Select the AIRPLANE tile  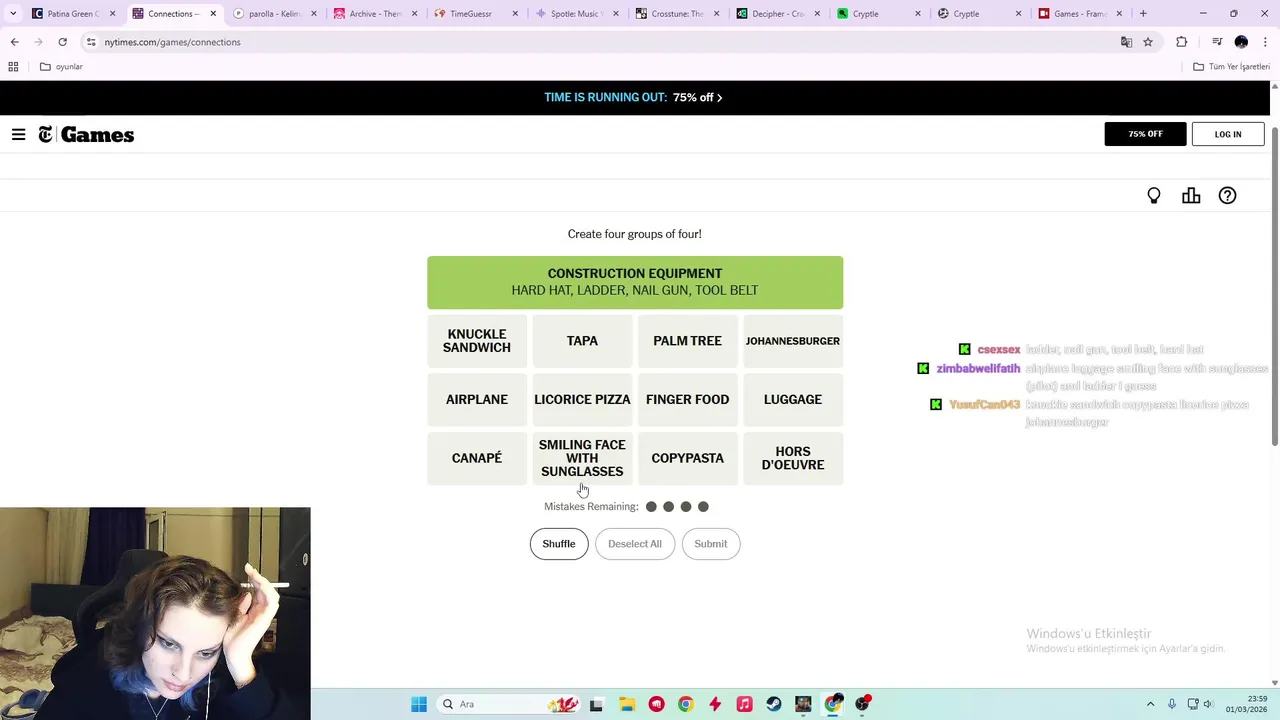pyautogui.click(x=477, y=399)
